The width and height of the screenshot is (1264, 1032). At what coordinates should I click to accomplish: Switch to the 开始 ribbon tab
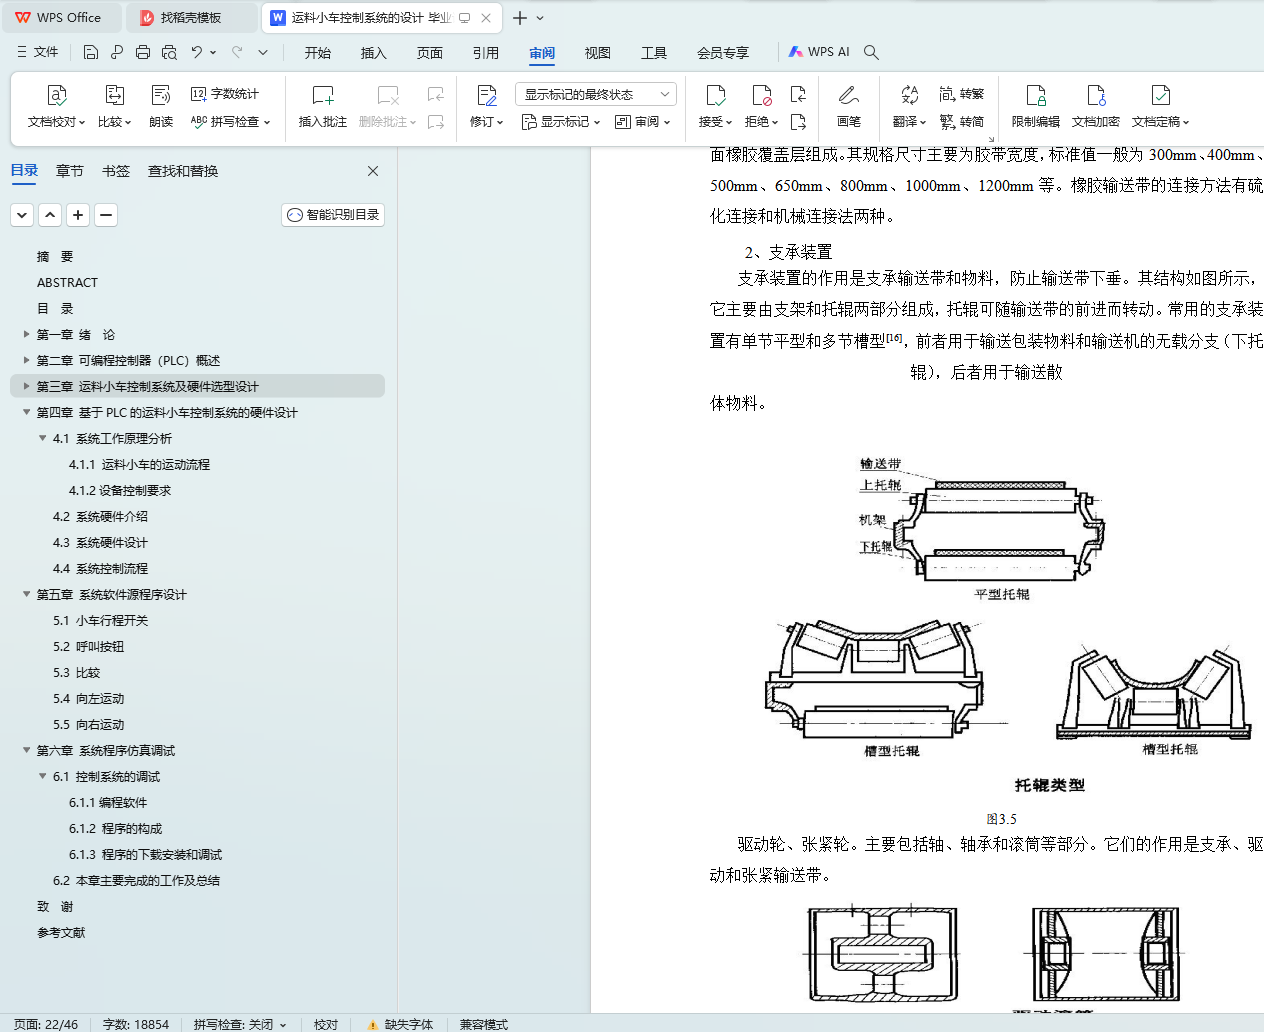tap(318, 52)
